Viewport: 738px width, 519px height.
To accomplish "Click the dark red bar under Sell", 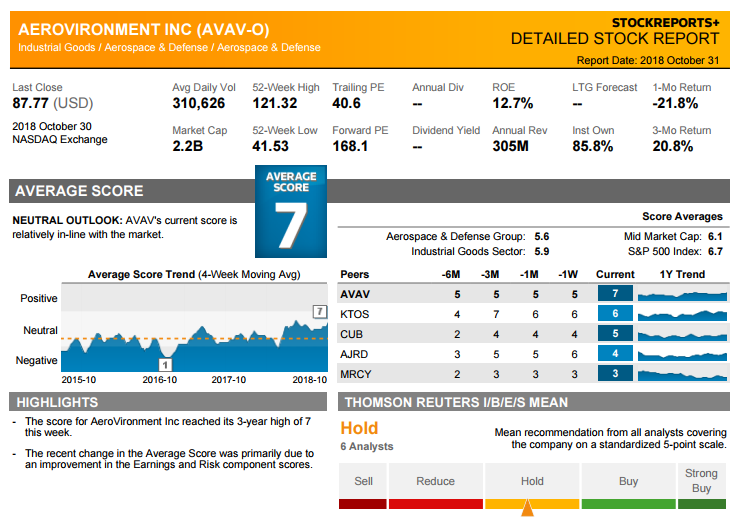I will [x=363, y=504].
